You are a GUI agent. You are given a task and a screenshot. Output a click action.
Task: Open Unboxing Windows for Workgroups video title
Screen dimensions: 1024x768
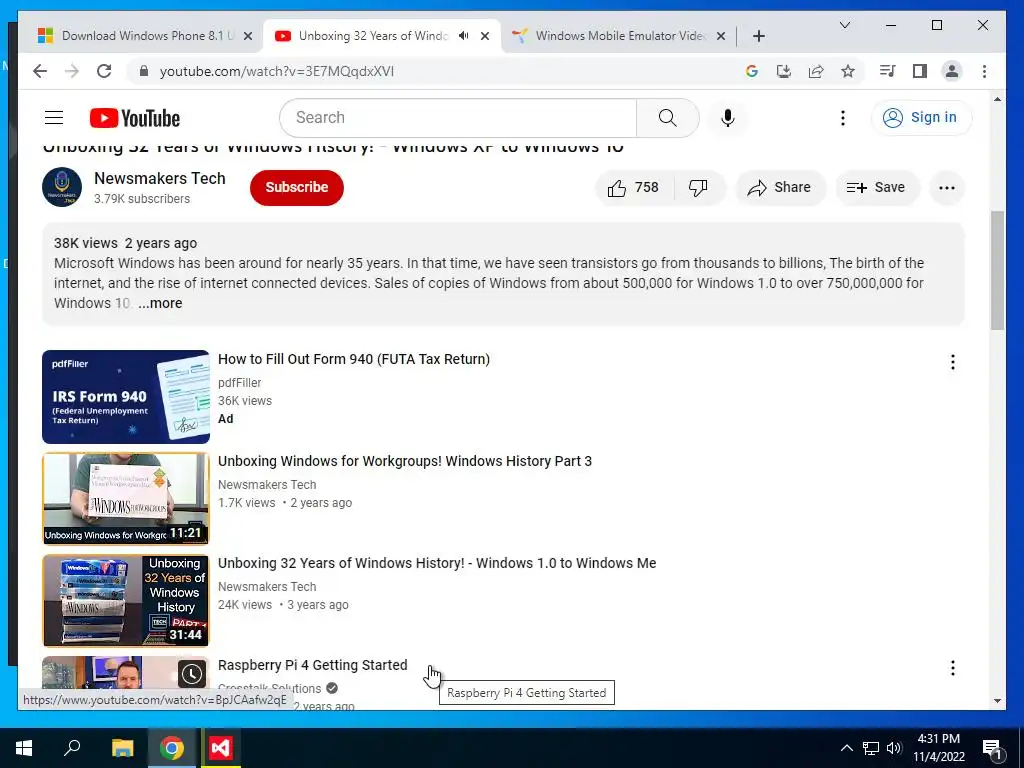tap(405, 461)
